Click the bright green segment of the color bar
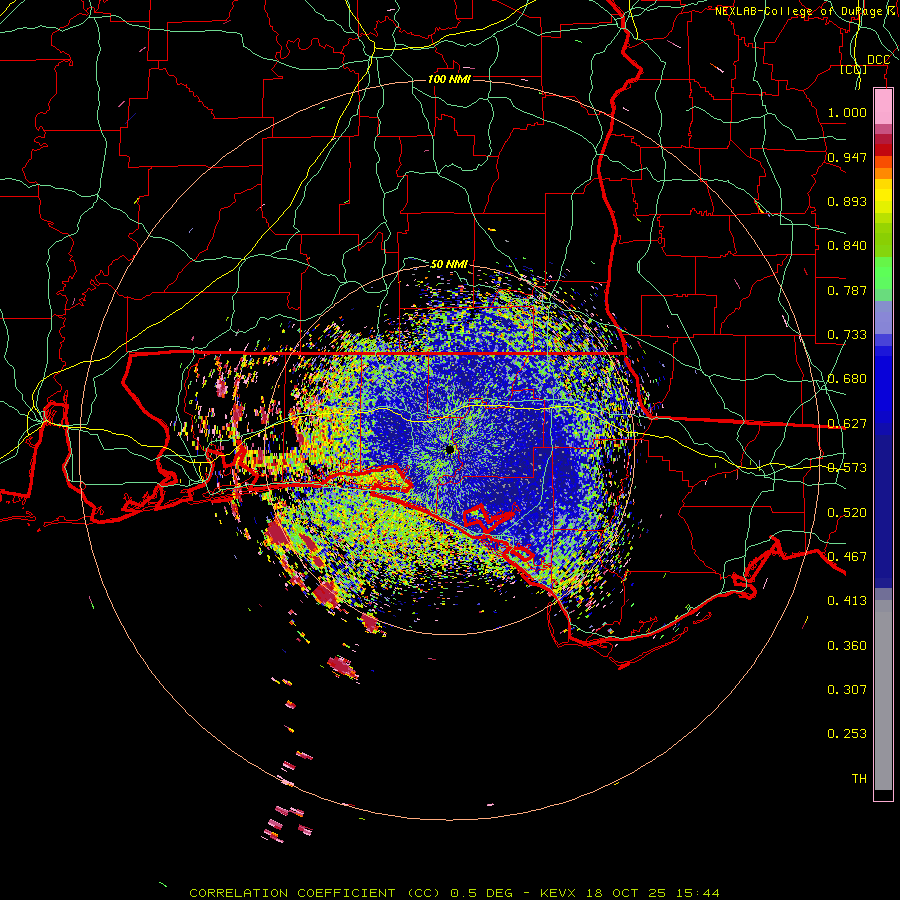The width and height of the screenshot is (900, 900). (883, 273)
